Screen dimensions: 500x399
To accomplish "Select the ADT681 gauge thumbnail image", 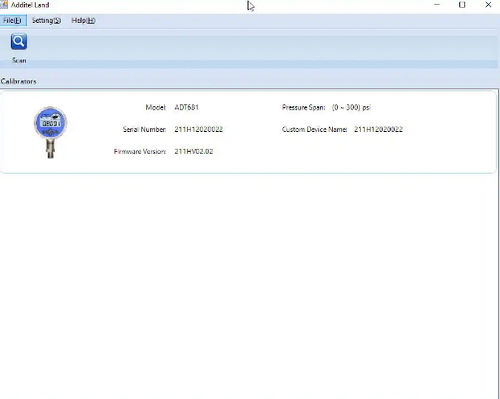I will click(50, 132).
